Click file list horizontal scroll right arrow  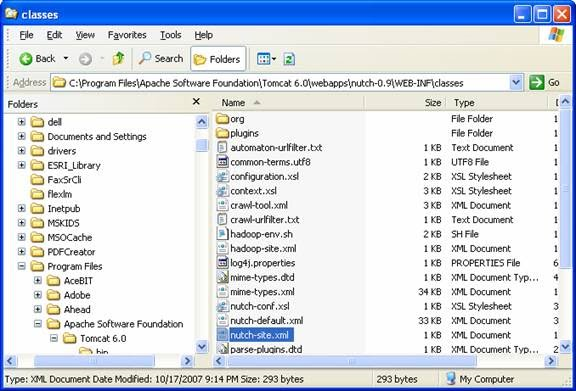click(x=551, y=361)
